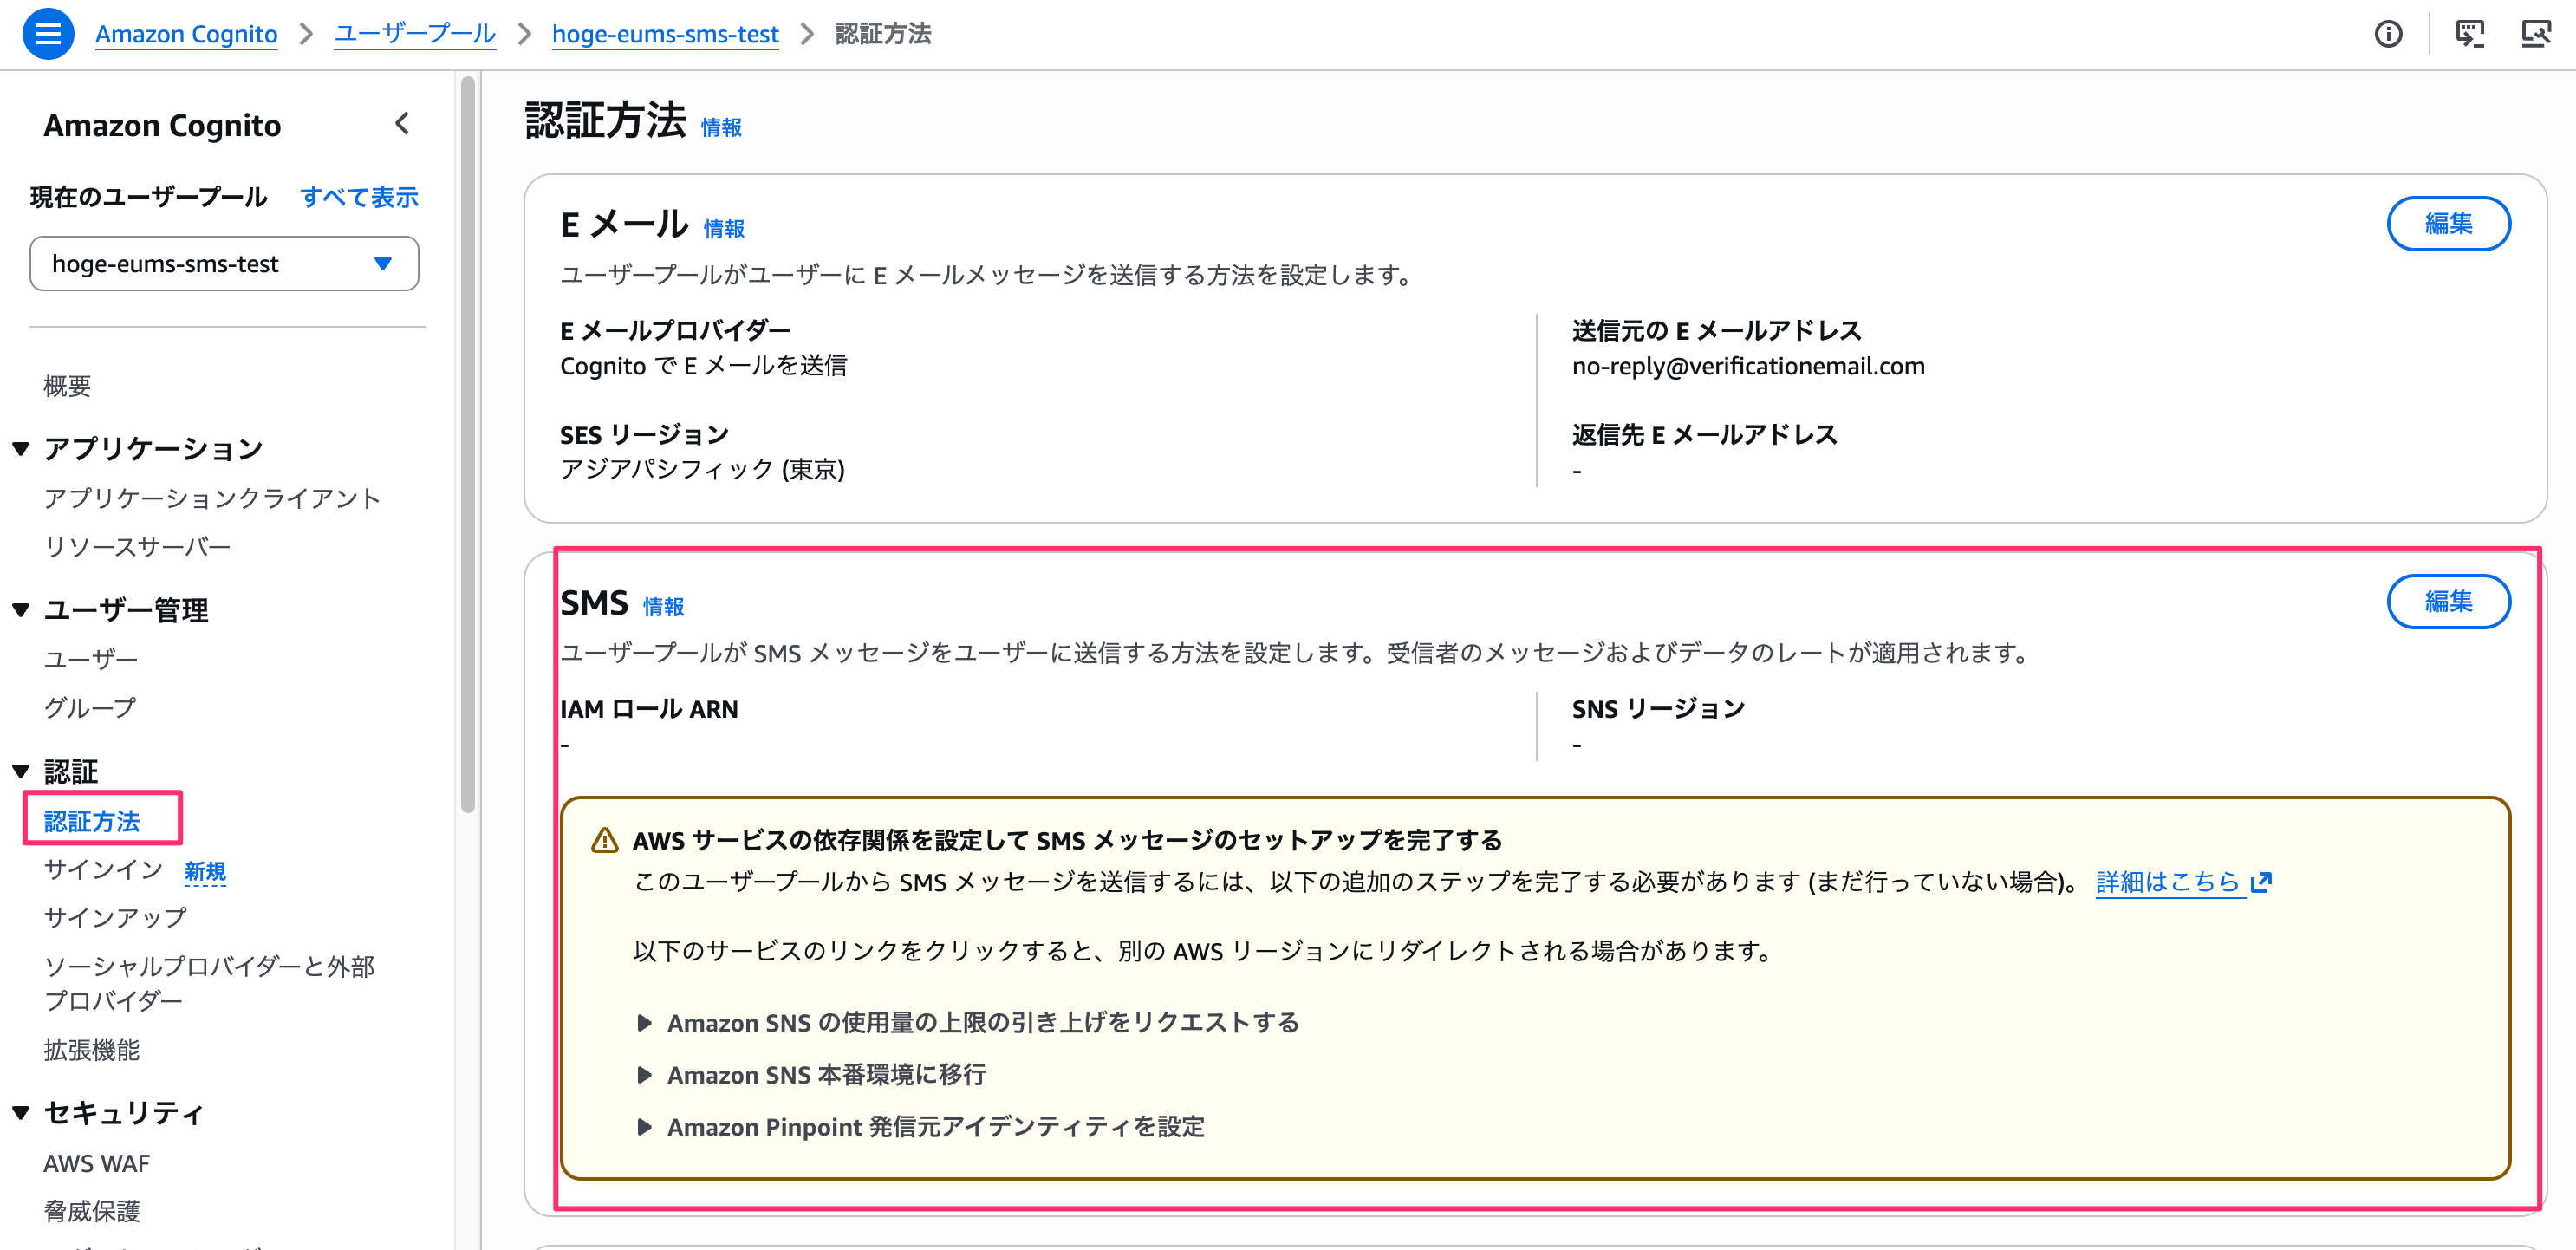Open the CloudShell monitor icon in top bar
The image size is (2576, 1250).
(2469, 34)
